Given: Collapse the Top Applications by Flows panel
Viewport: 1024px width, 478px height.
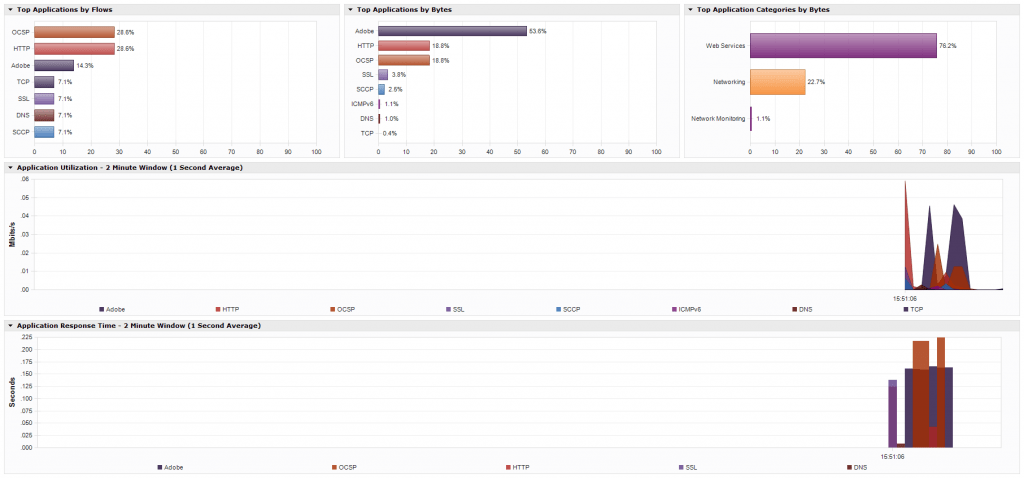Looking at the screenshot, I should pos(11,9).
